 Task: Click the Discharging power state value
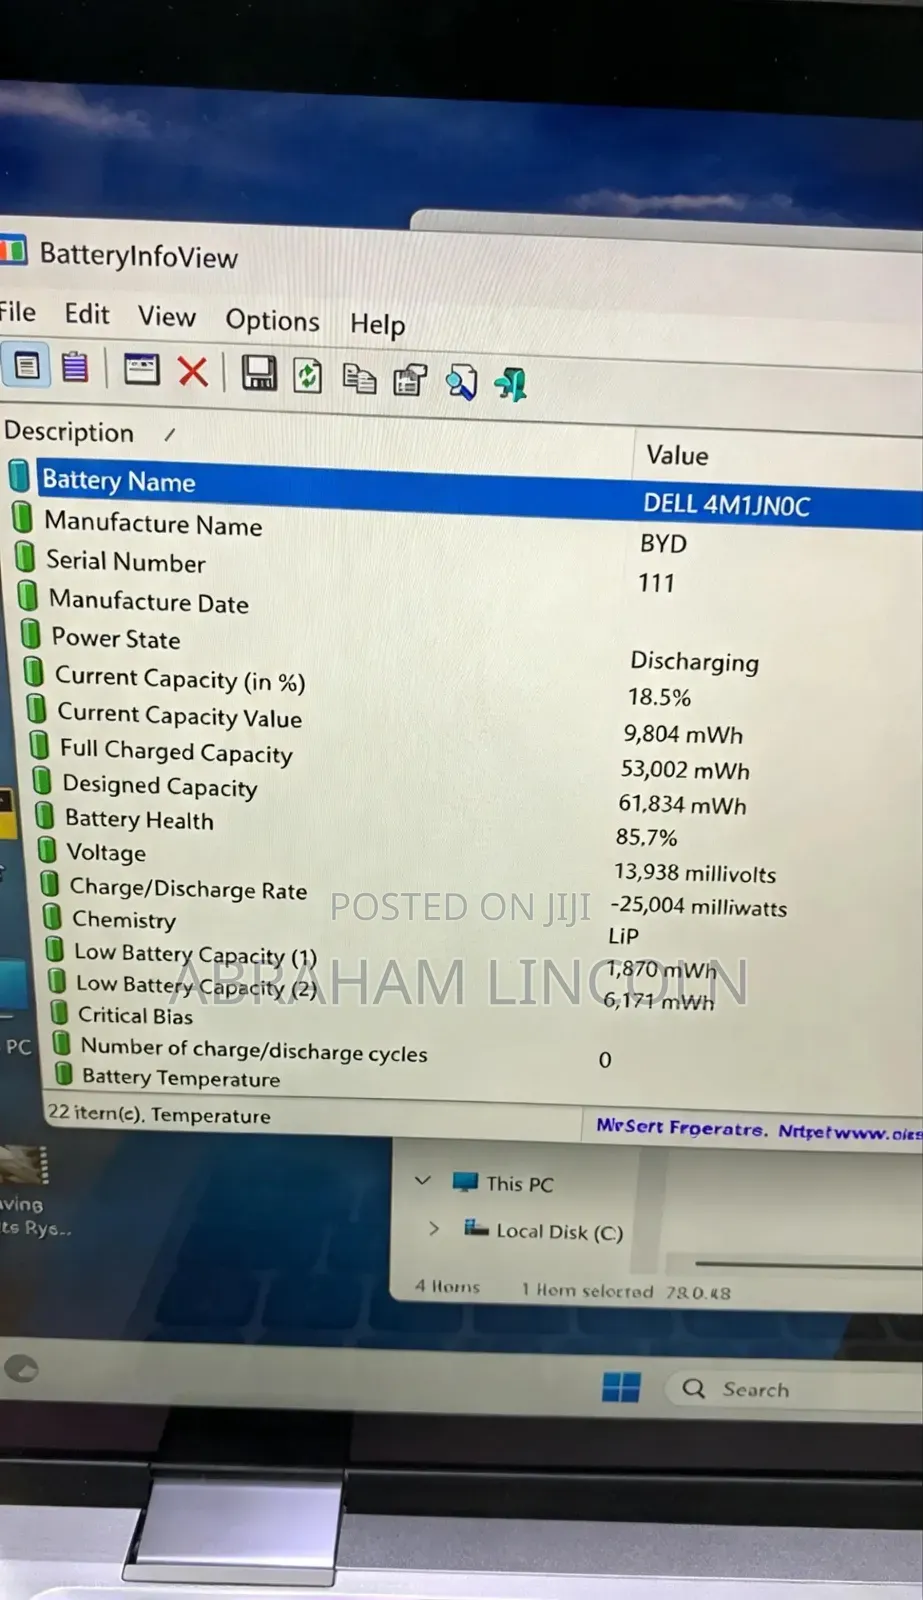694,662
